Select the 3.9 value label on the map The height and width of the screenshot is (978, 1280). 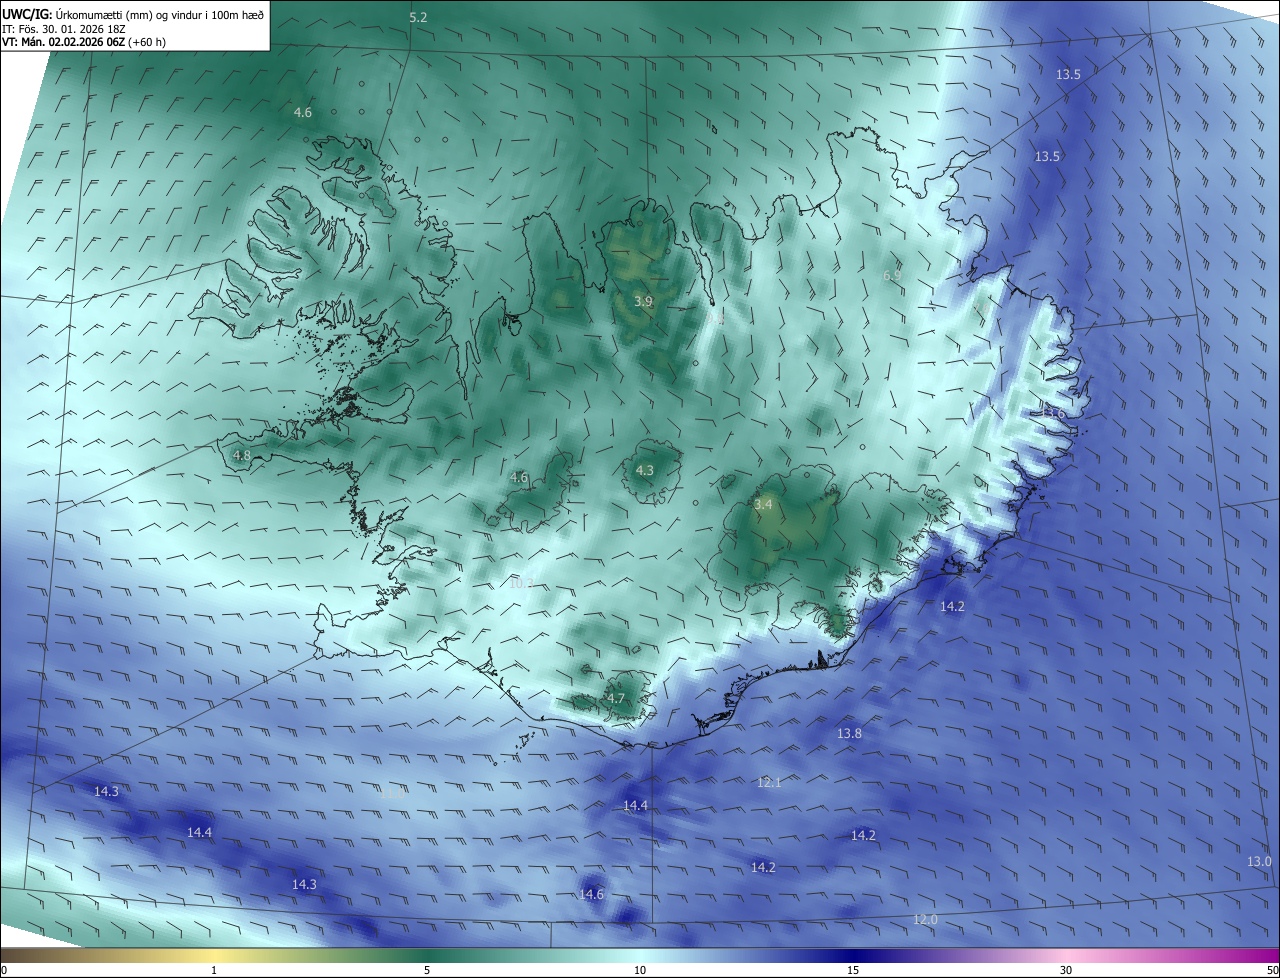(644, 301)
